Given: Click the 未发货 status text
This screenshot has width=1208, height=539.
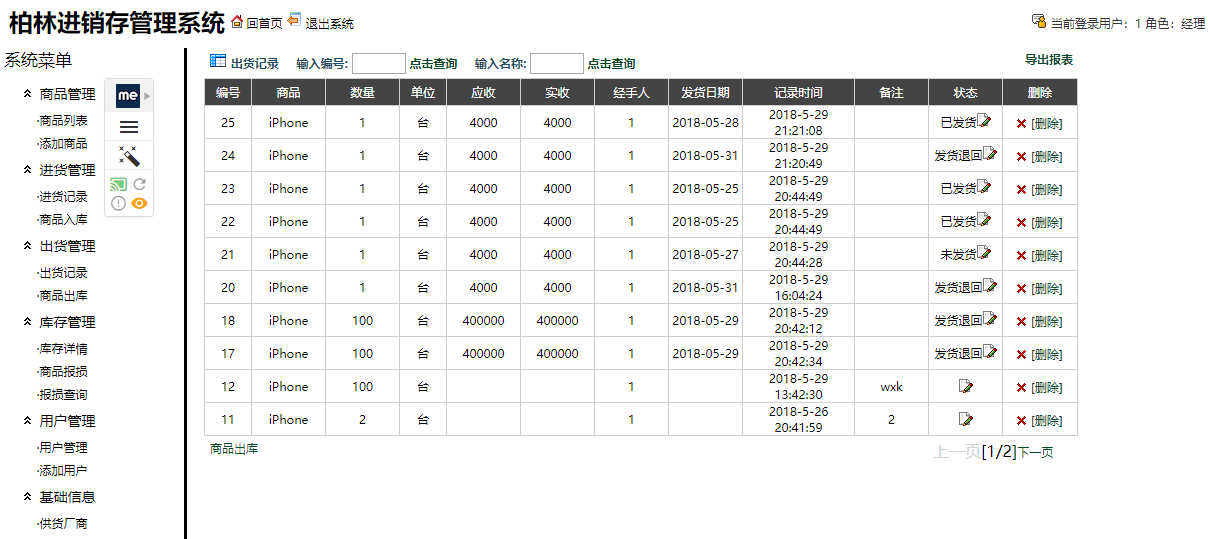Looking at the screenshot, I should (x=958, y=255).
